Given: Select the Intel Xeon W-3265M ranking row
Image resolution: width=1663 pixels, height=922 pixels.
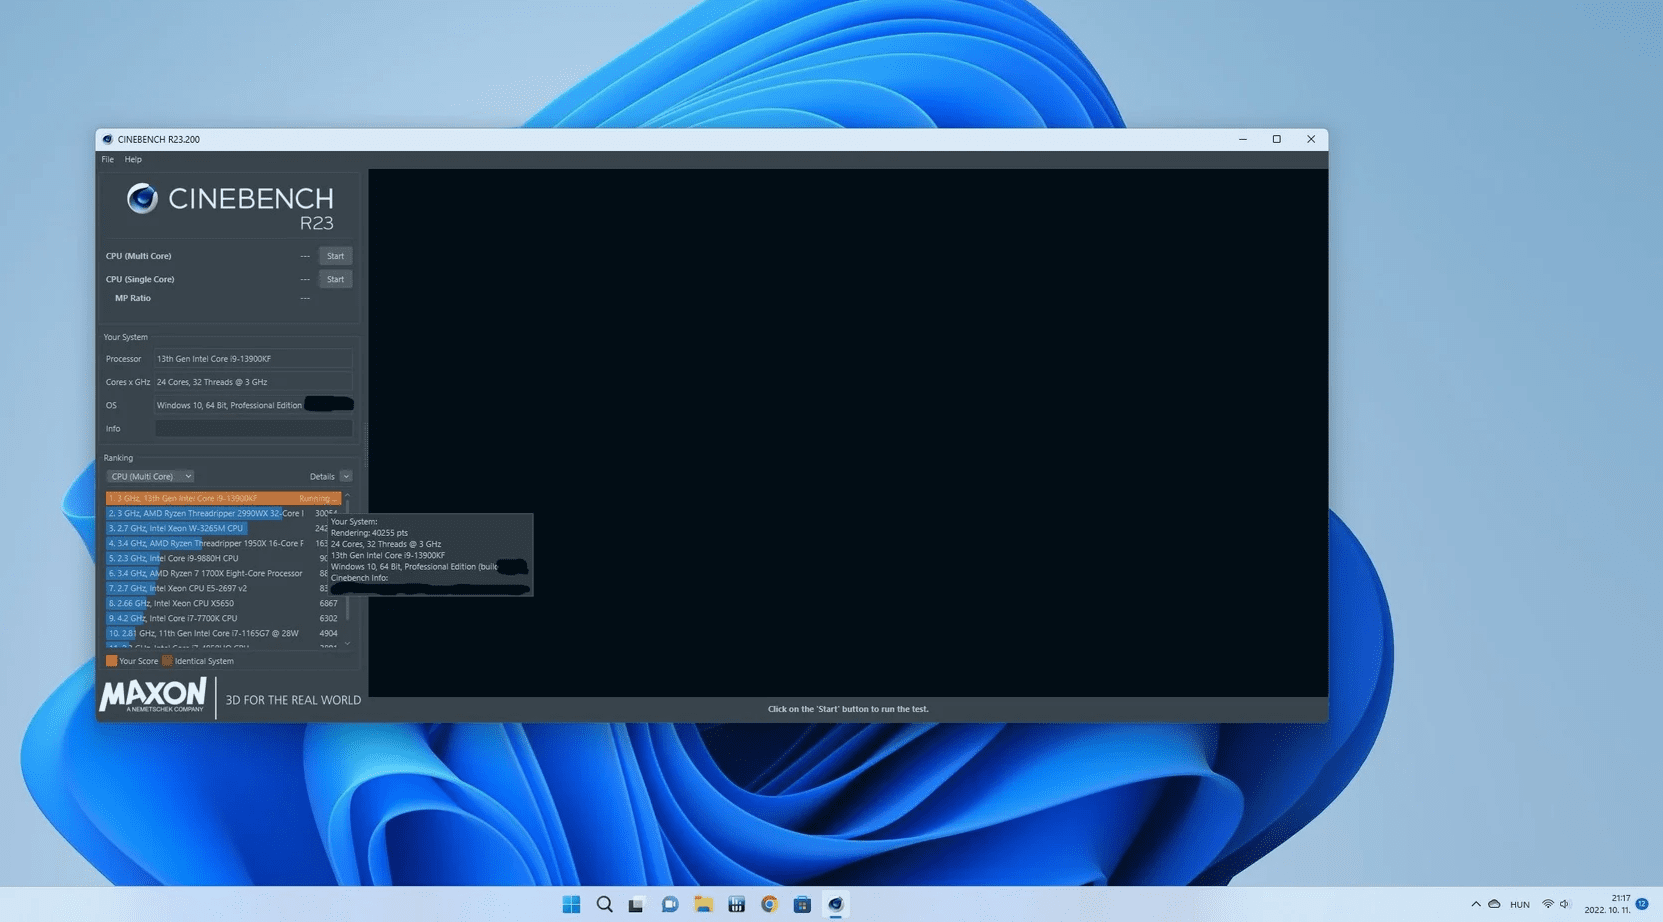Looking at the screenshot, I should pyautogui.click(x=223, y=528).
